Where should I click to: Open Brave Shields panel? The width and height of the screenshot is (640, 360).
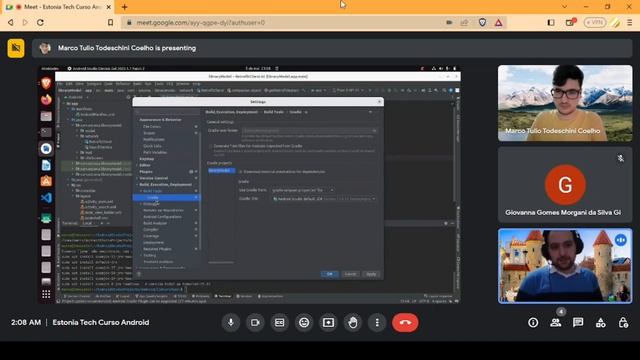coord(482,22)
